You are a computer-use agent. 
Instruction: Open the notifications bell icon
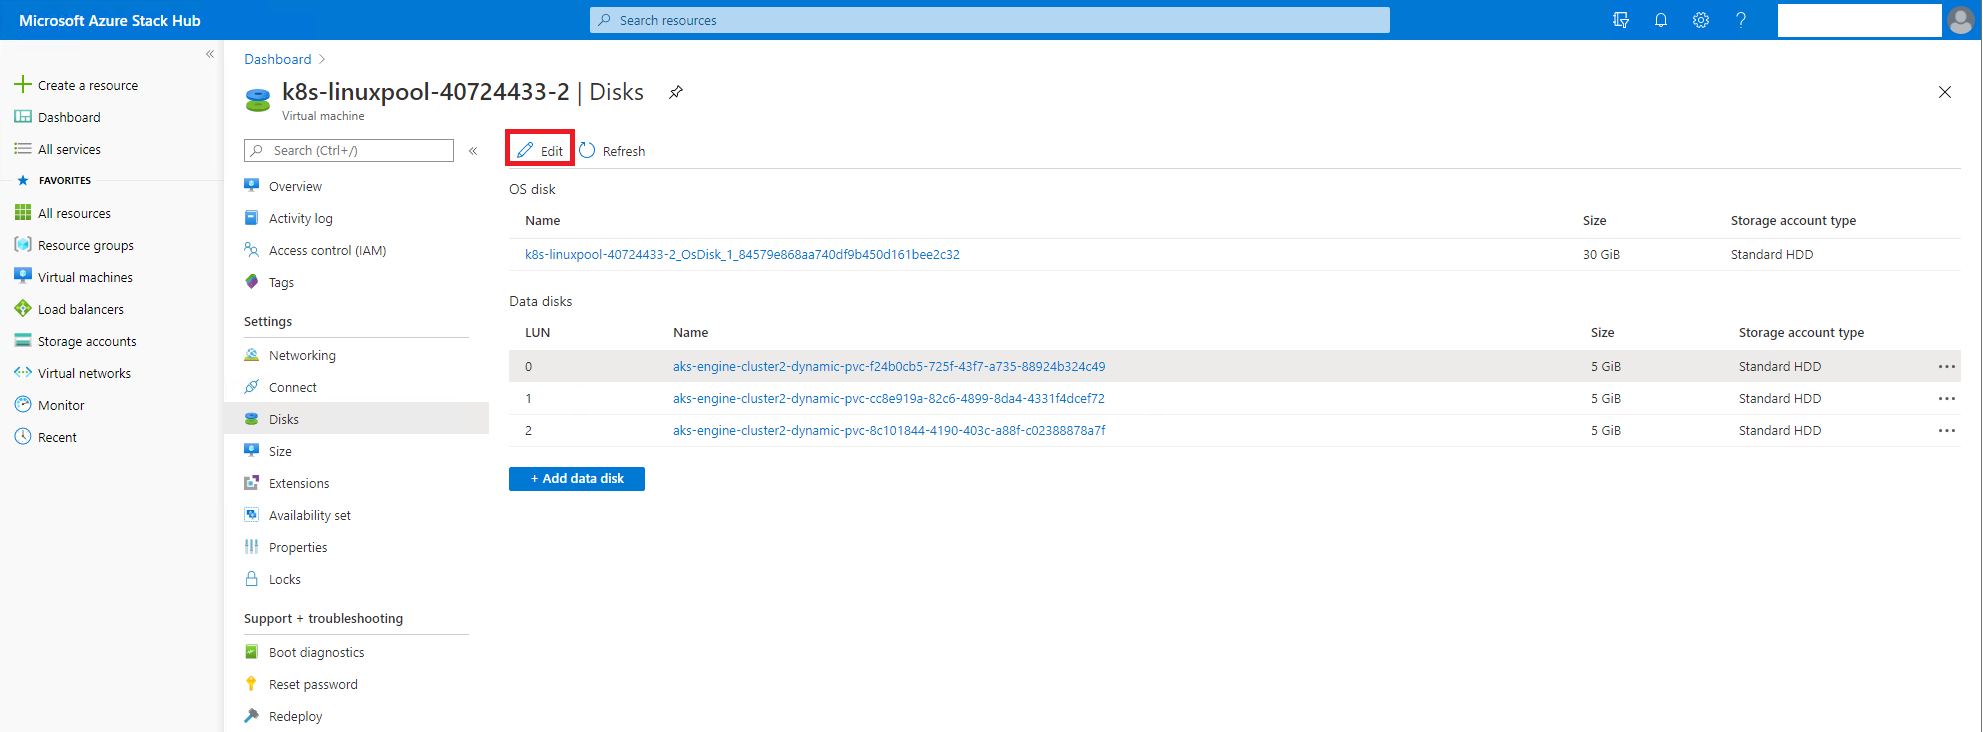1661,20
